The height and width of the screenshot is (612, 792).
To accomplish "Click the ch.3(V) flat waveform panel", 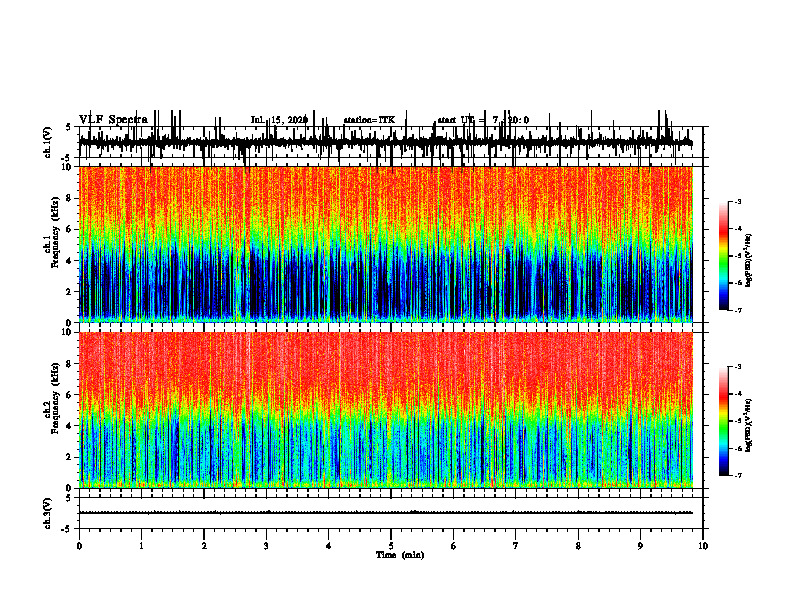I will [391, 513].
